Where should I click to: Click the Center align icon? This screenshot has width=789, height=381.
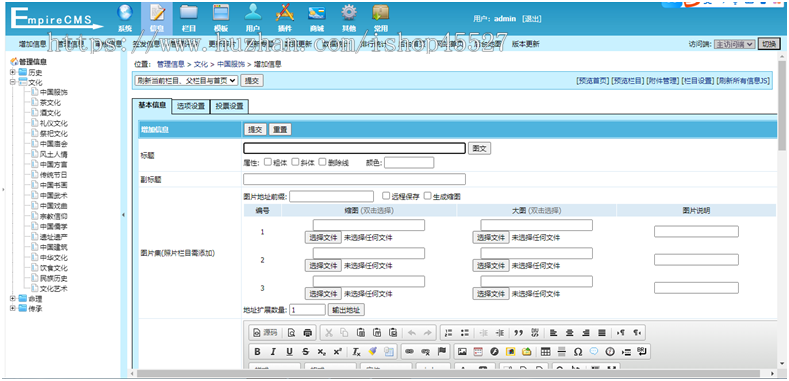tap(570, 333)
